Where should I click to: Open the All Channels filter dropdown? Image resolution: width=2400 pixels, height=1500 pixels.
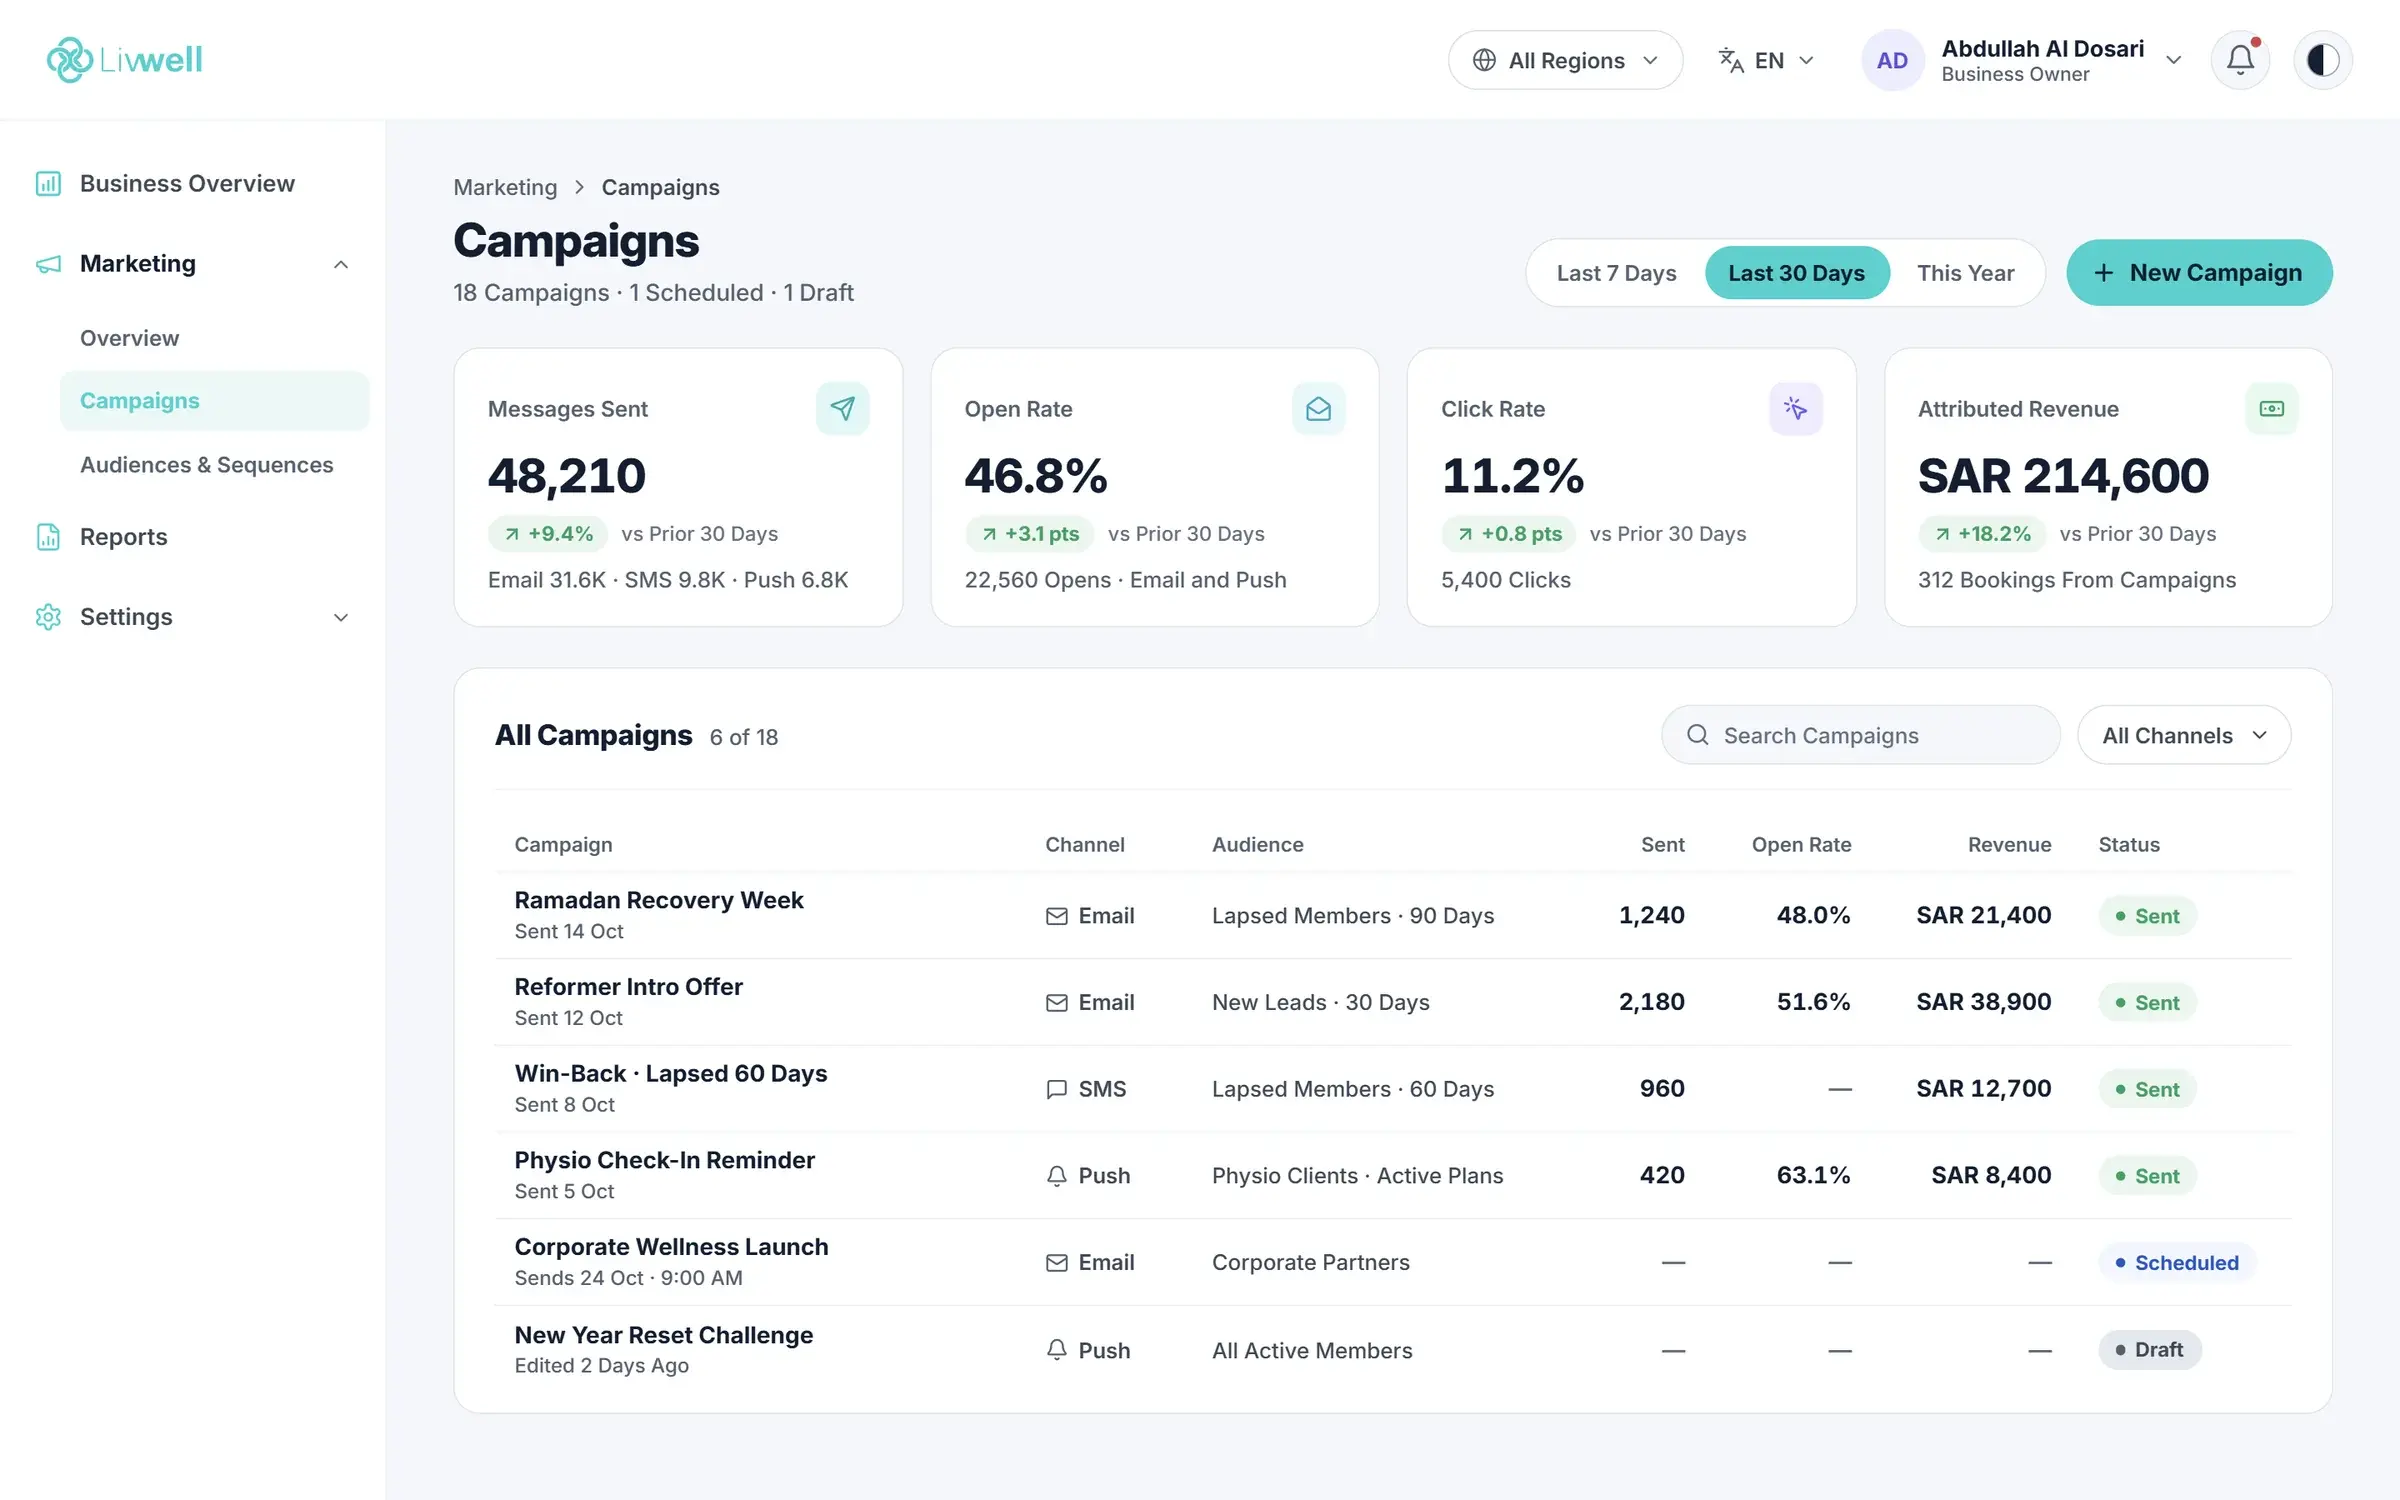click(2184, 735)
